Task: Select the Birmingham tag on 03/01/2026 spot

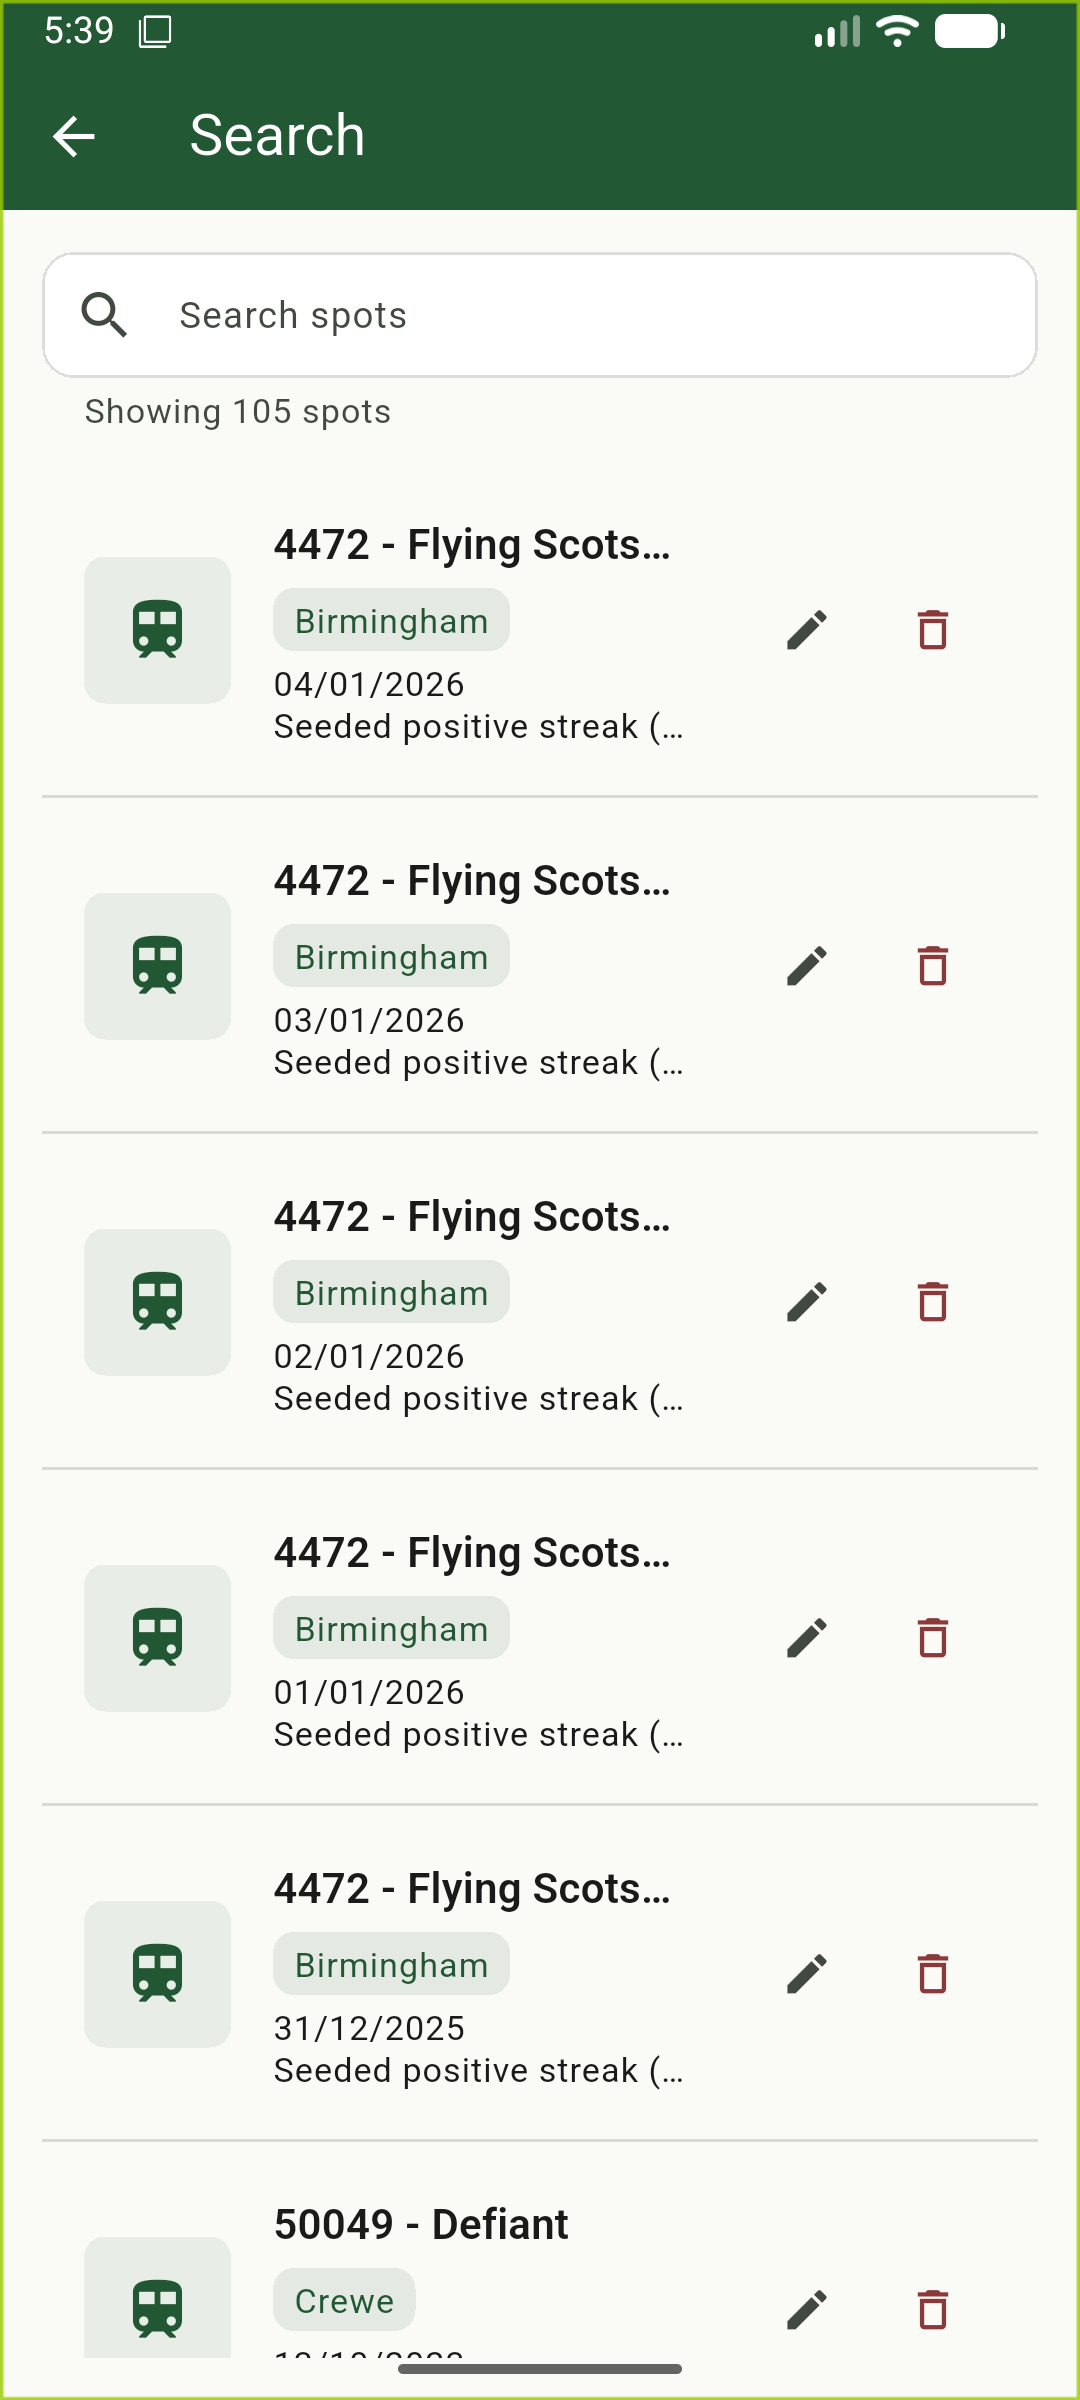Action: pyautogui.click(x=391, y=957)
